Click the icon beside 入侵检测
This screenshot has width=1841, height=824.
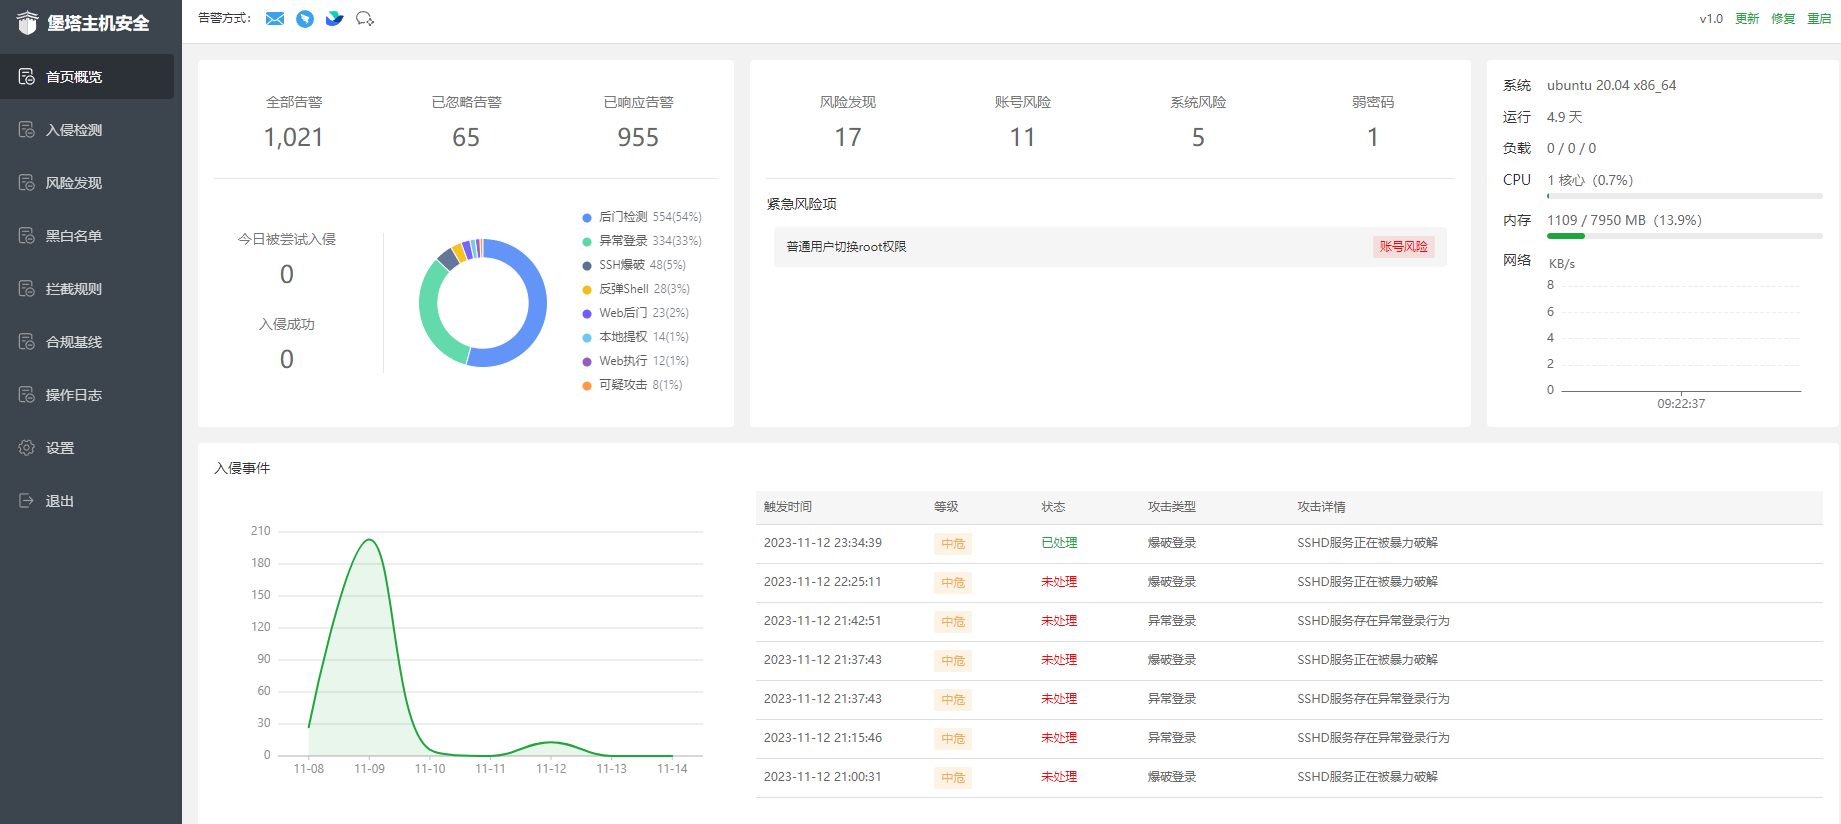(x=27, y=130)
